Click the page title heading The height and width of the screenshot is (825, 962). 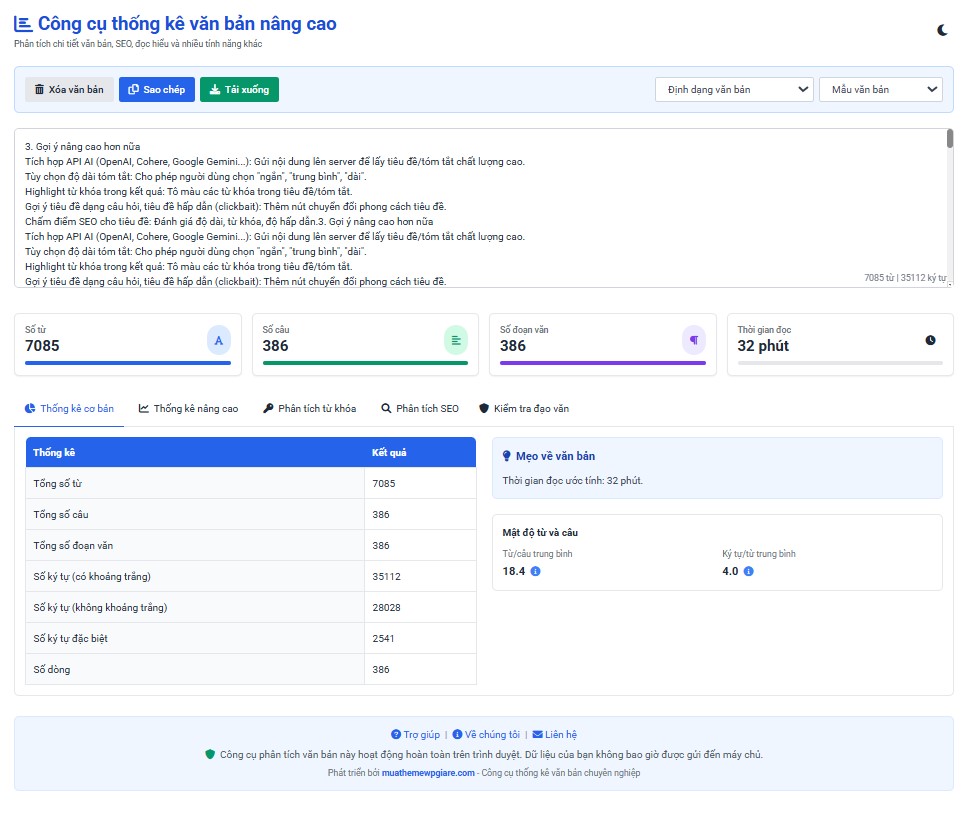(x=187, y=23)
